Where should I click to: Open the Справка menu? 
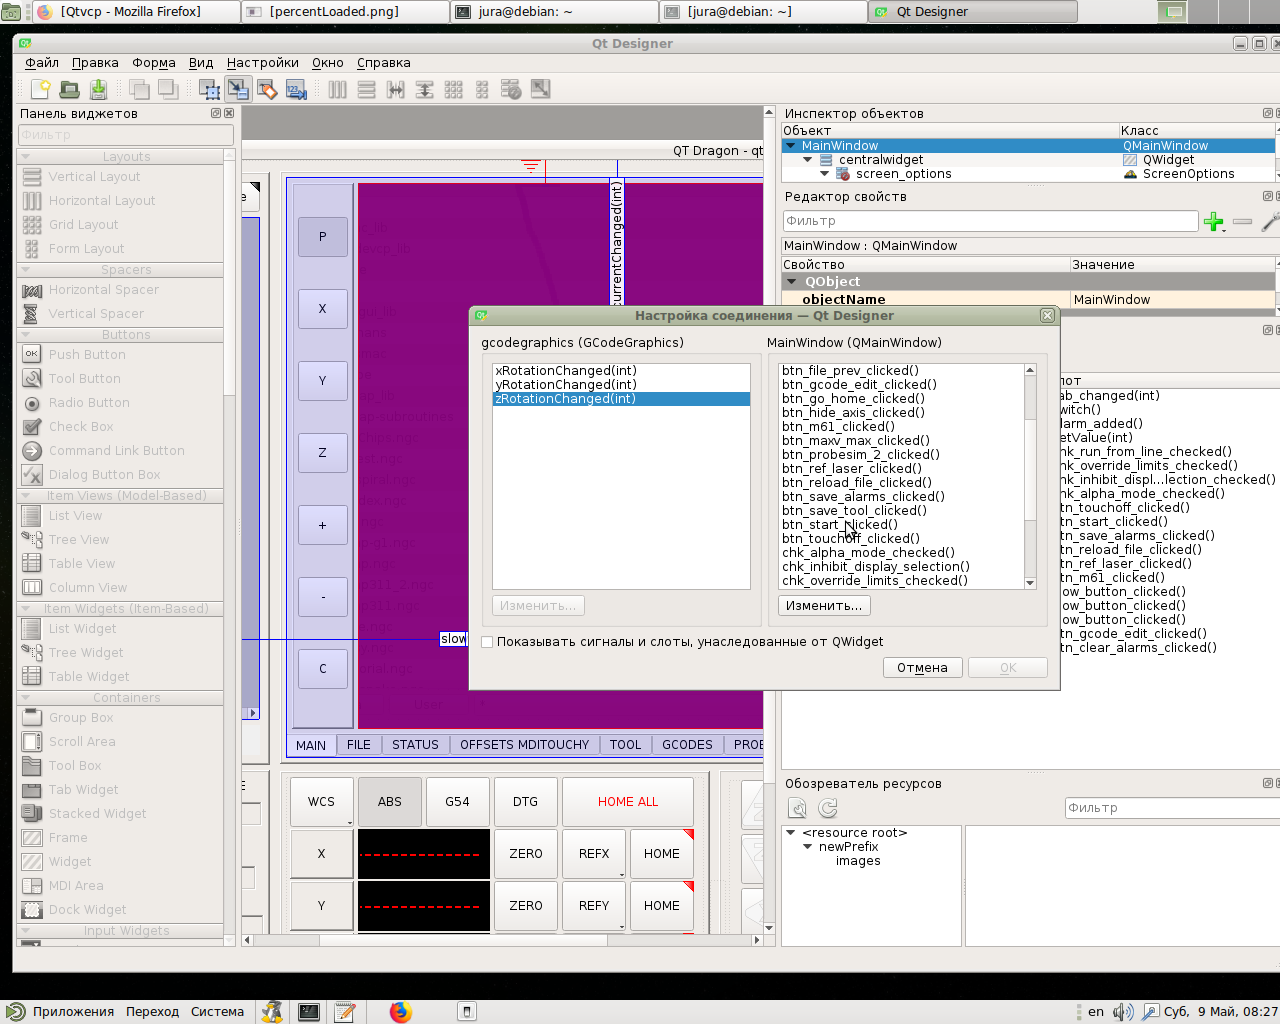[384, 62]
